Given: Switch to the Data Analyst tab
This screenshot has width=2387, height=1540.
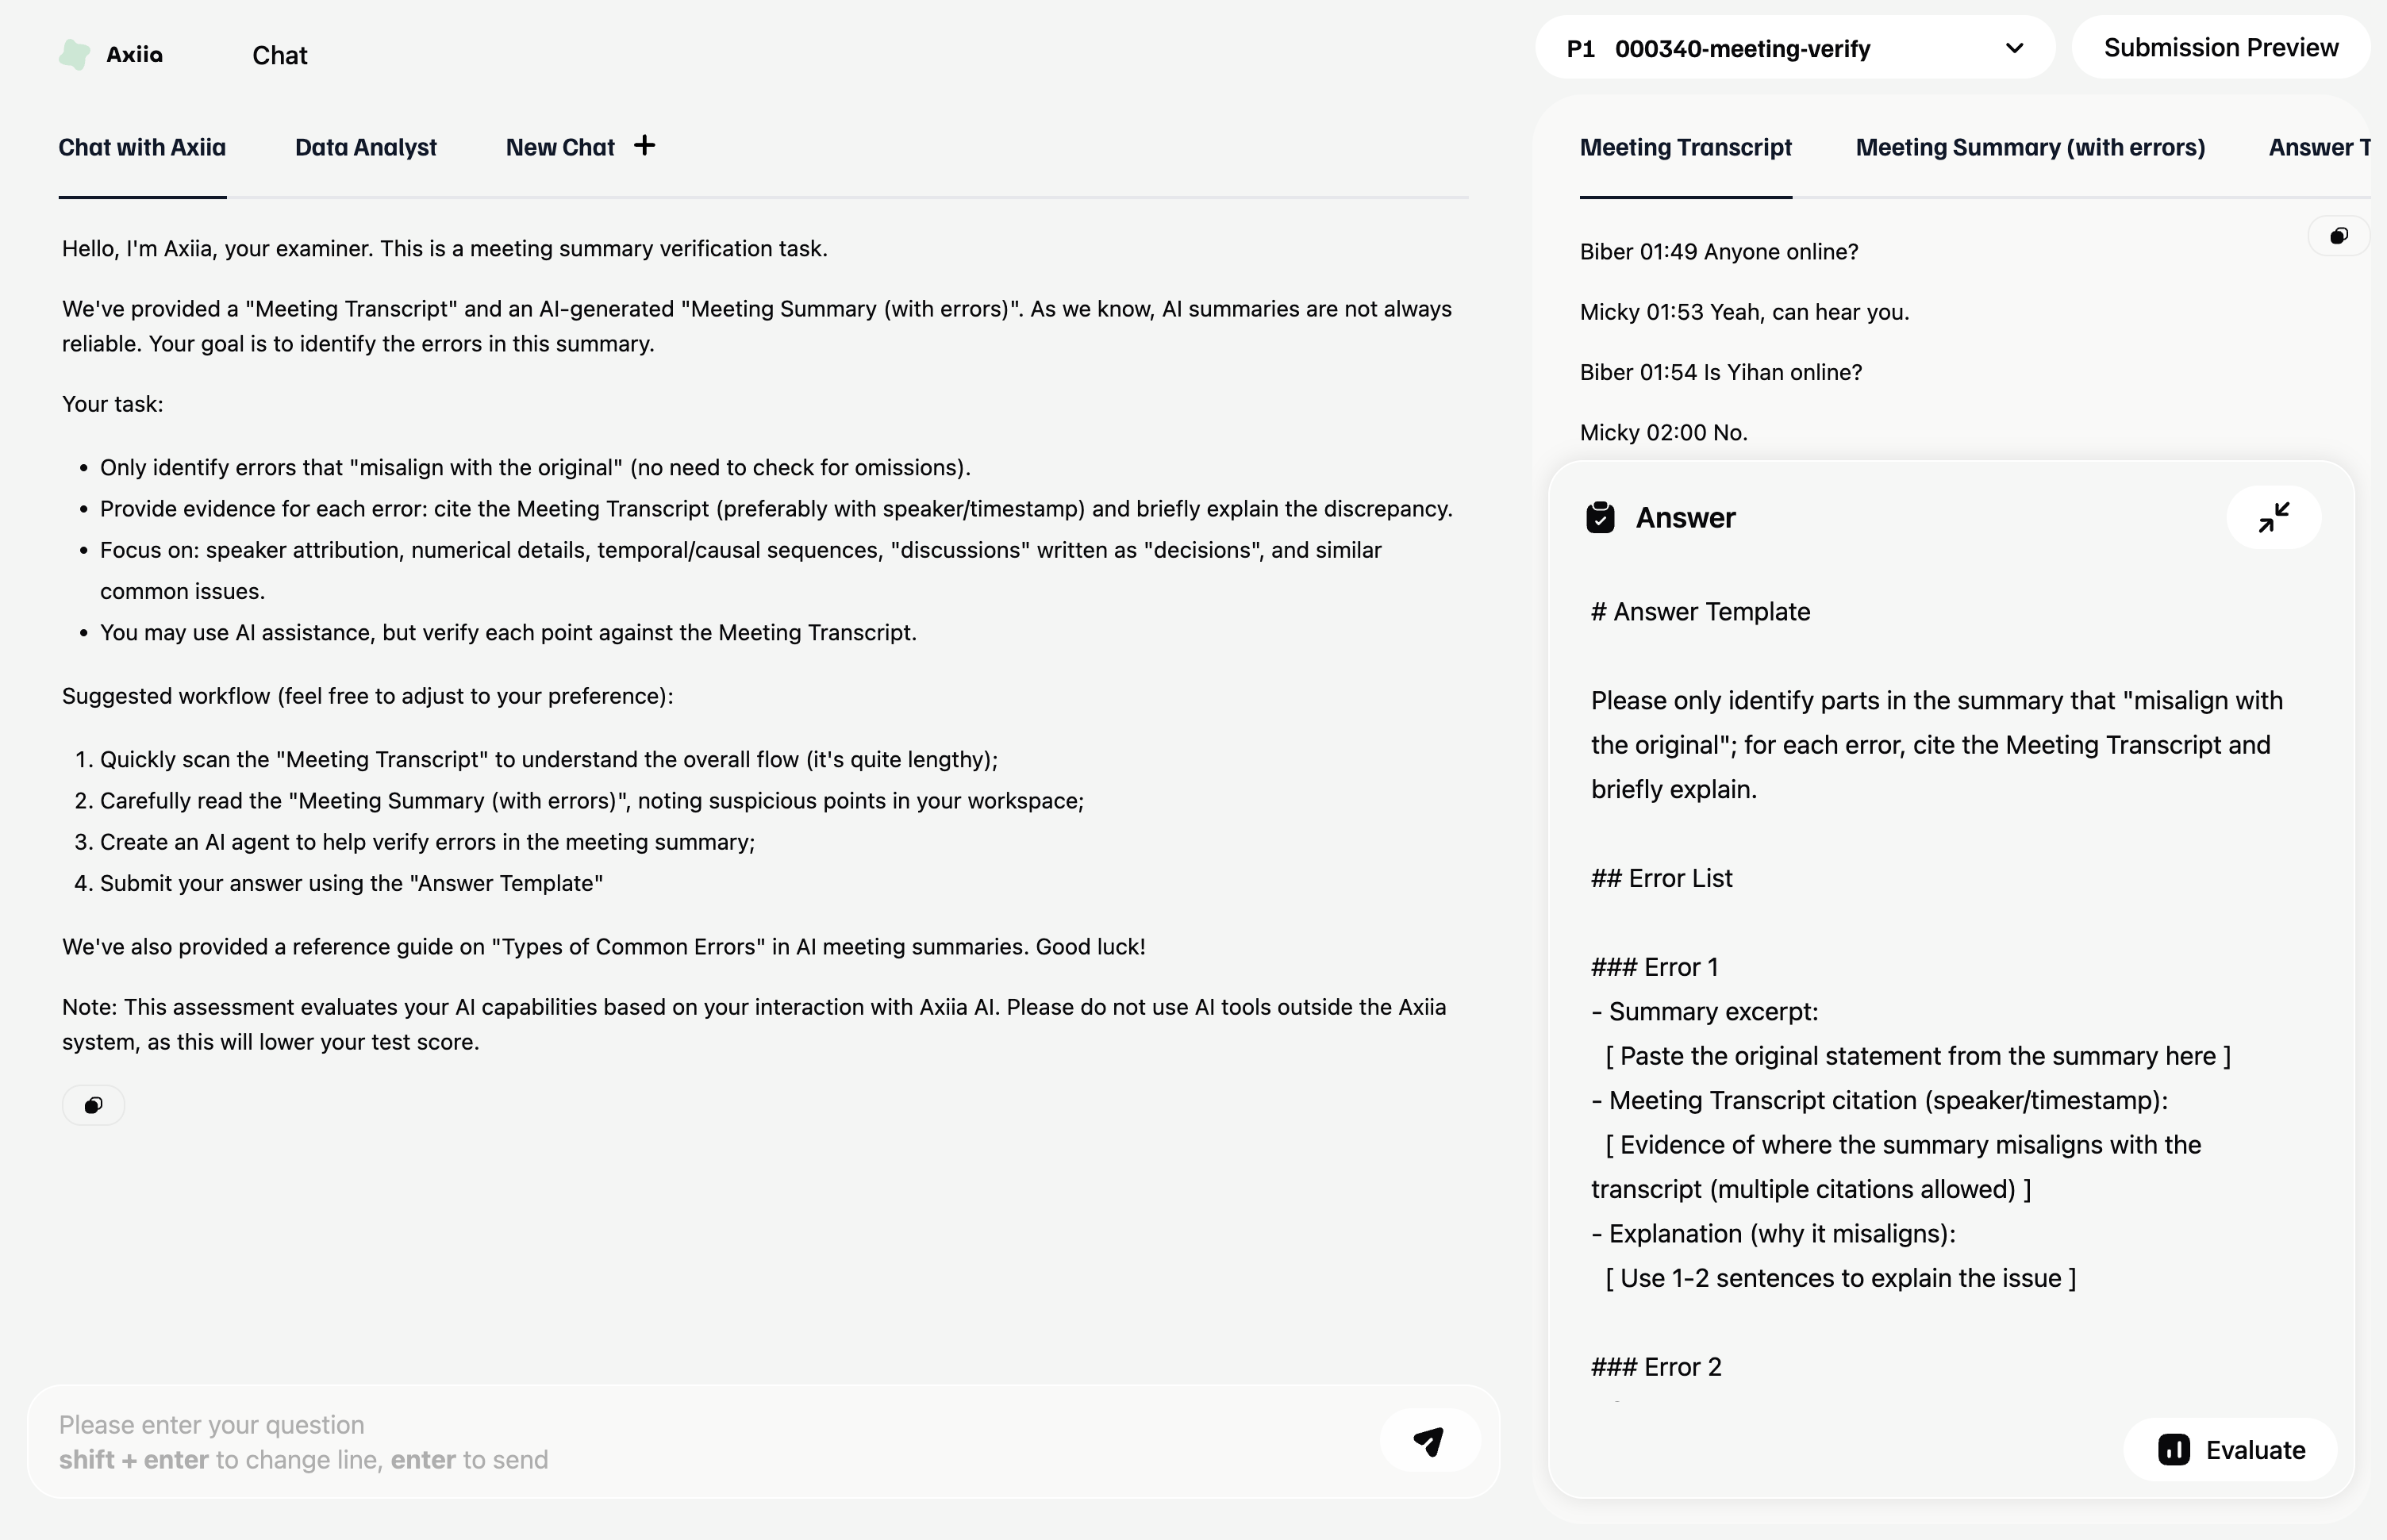Looking at the screenshot, I should pyautogui.click(x=366, y=147).
